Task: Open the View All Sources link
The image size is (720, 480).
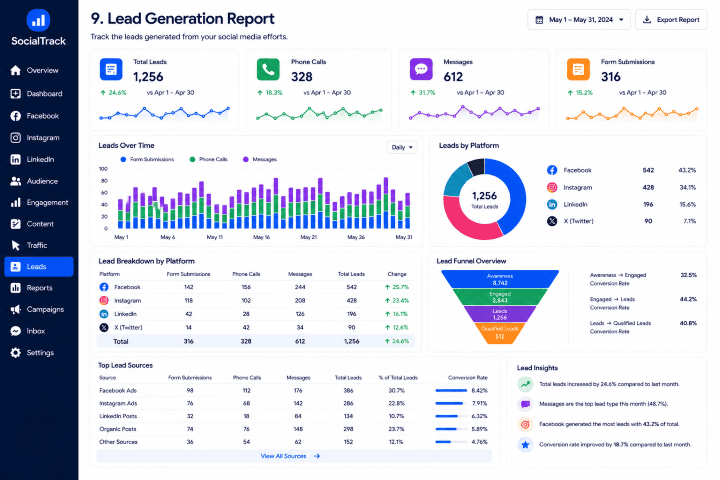Action: point(290,456)
